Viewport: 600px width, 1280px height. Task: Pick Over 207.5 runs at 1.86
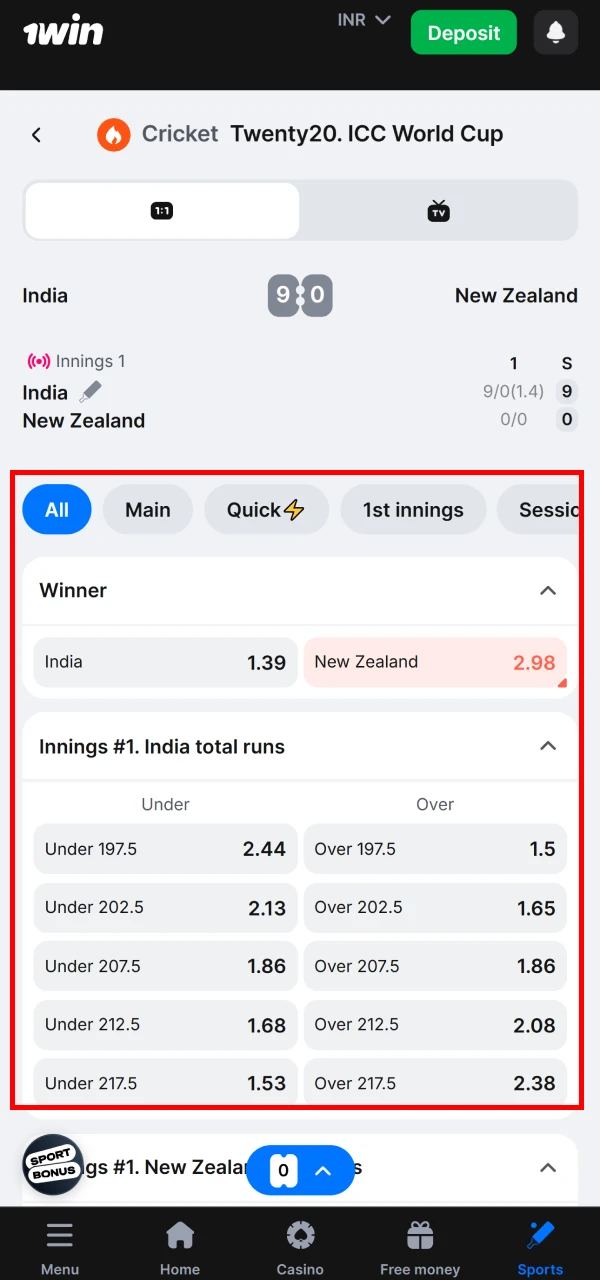click(x=435, y=966)
